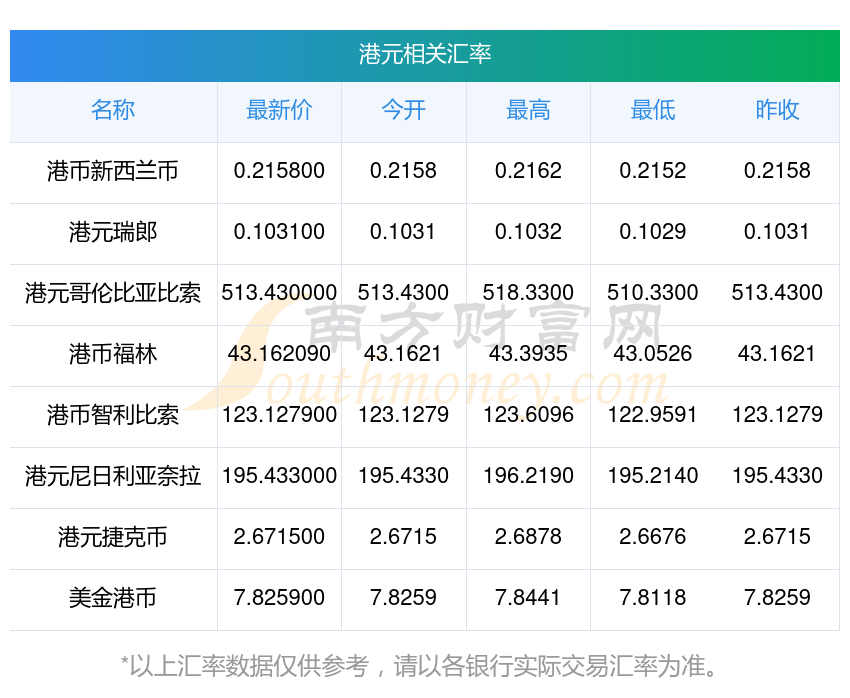The height and width of the screenshot is (698, 850).
Task: Open the 港币新西兰币 row name
Action: 113,171
